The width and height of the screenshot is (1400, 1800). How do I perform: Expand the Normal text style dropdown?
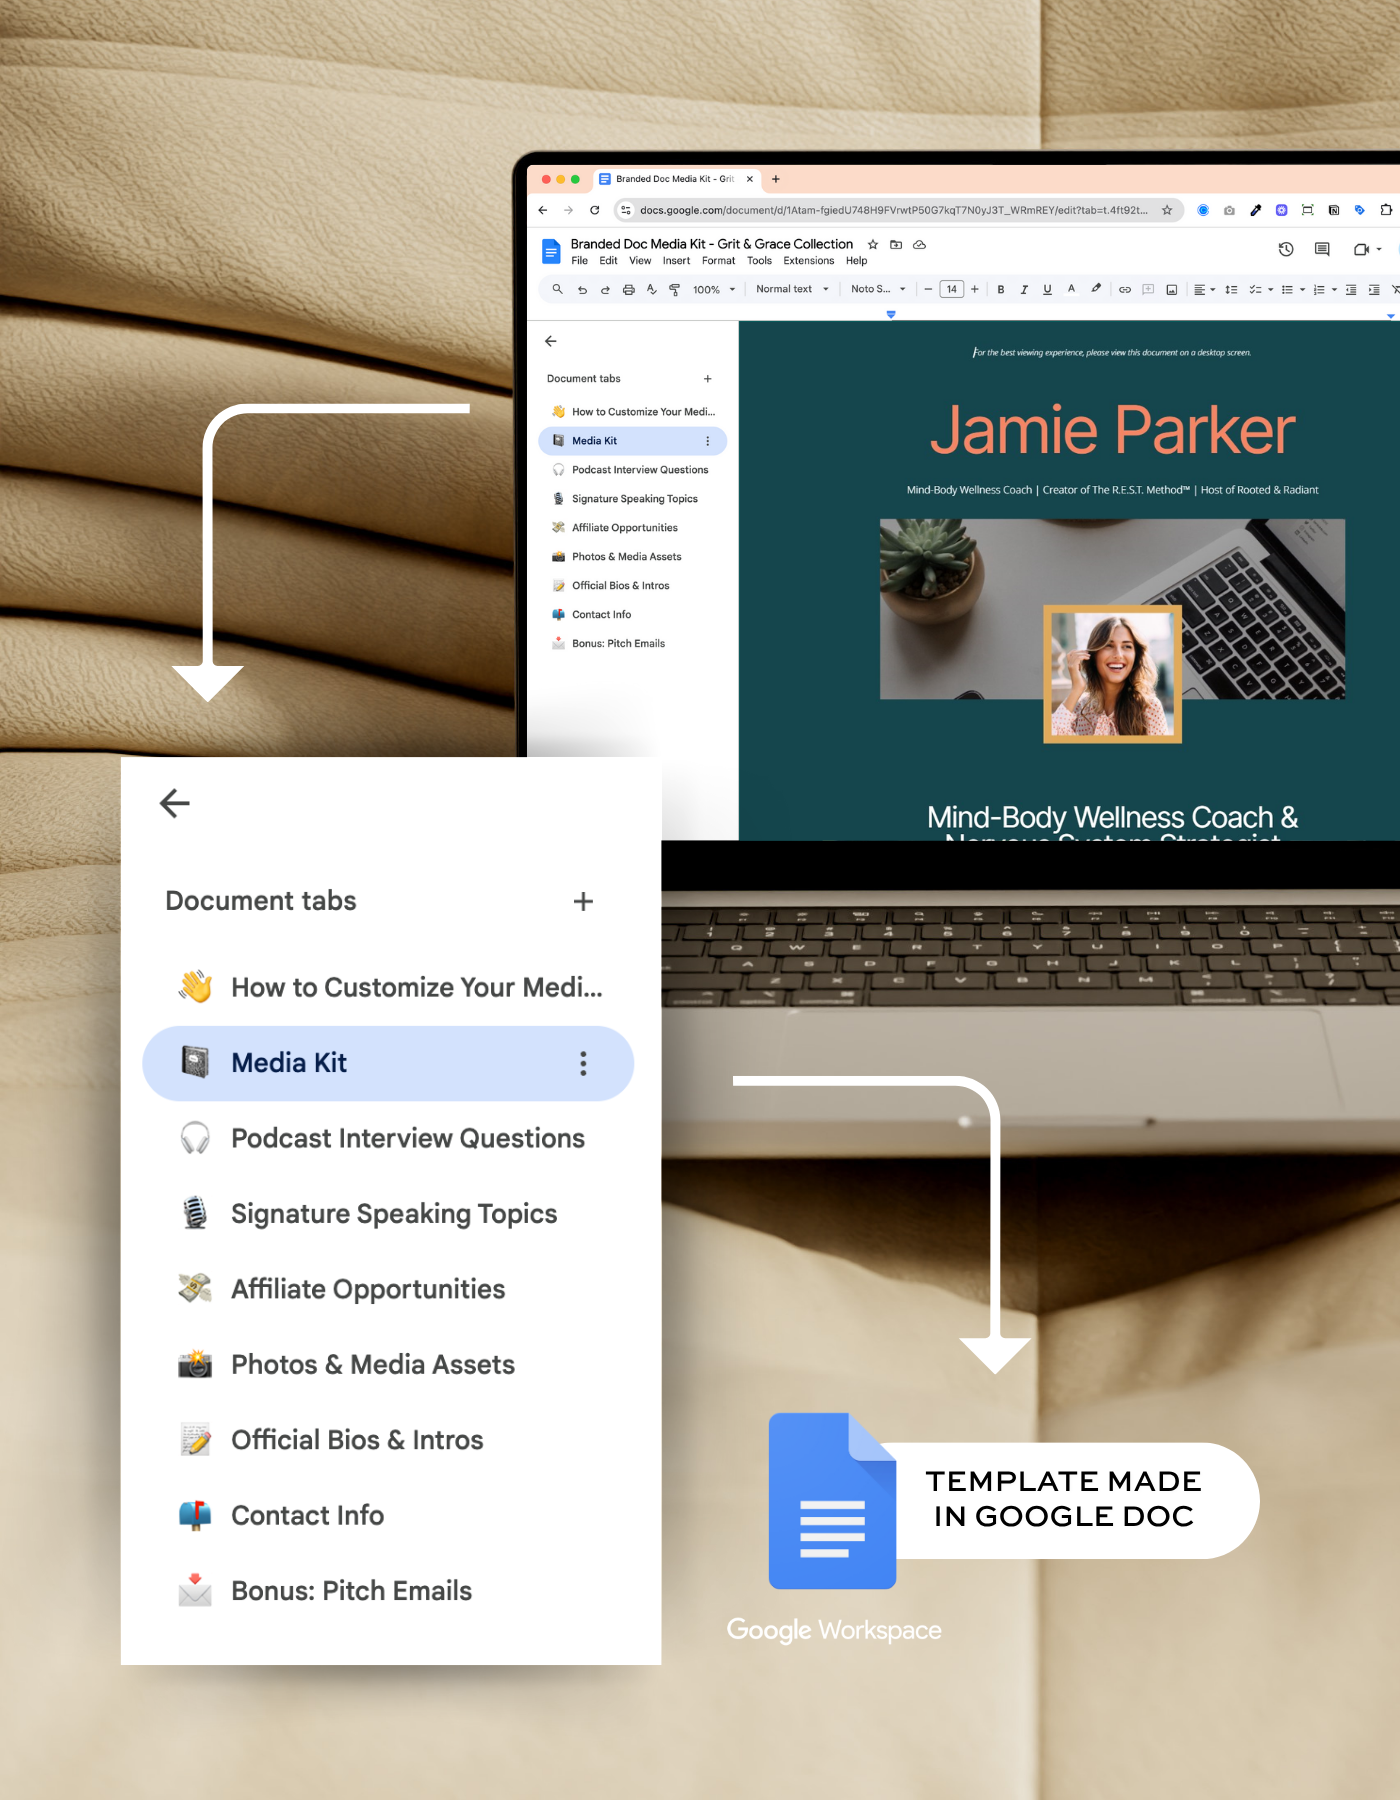point(792,289)
